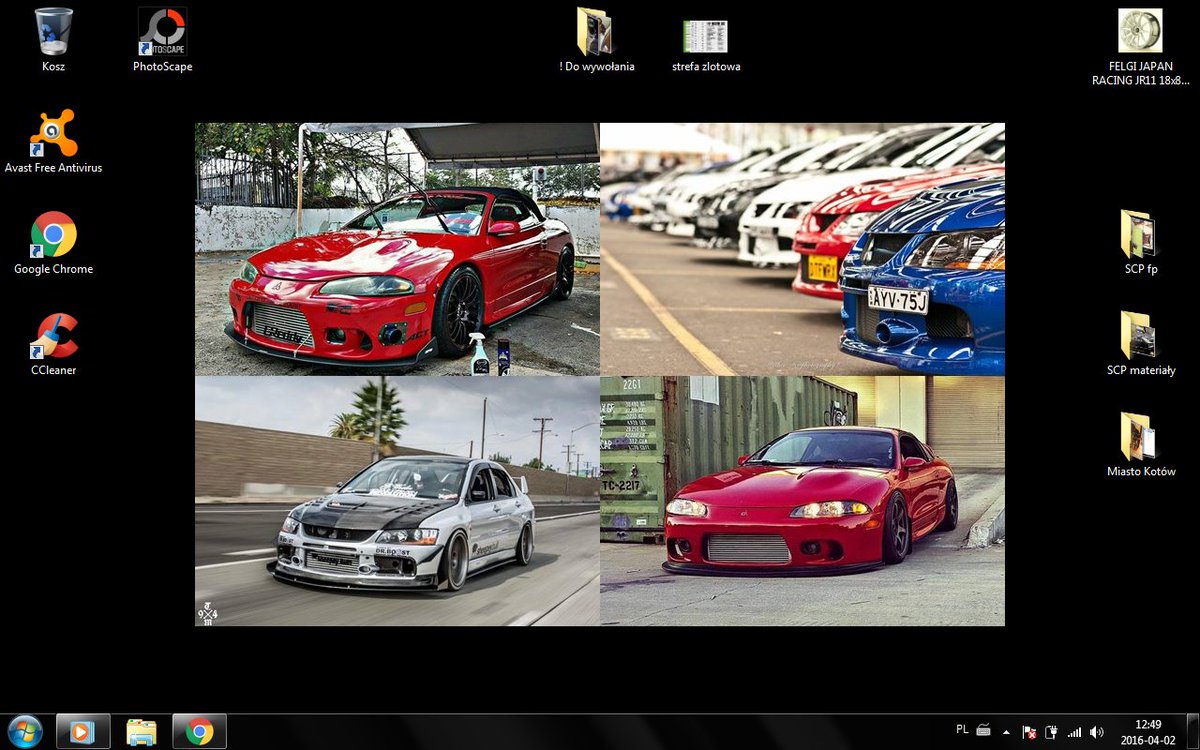Select the Avast Free Antivirus shortcut
The image size is (1200, 750).
click(x=53, y=141)
